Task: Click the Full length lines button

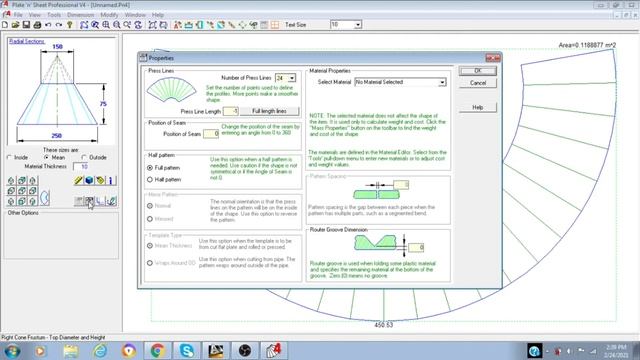Action: [269, 111]
